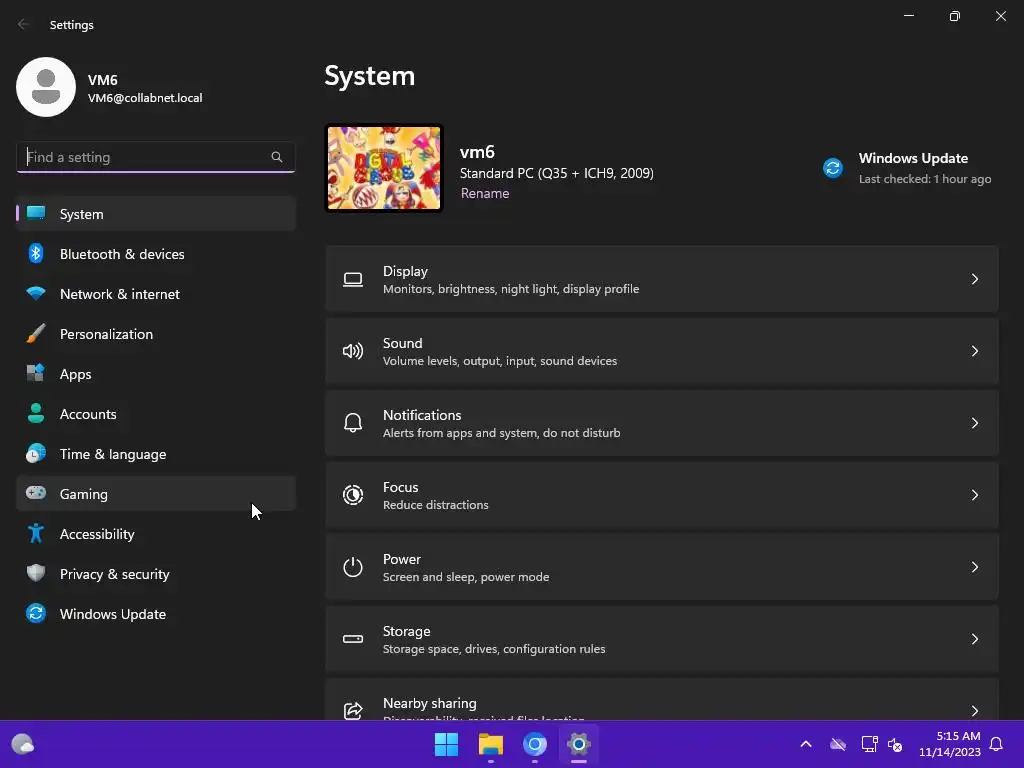The image size is (1024, 768).
Task: Select the System label in sidebar
Action: click(82, 214)
